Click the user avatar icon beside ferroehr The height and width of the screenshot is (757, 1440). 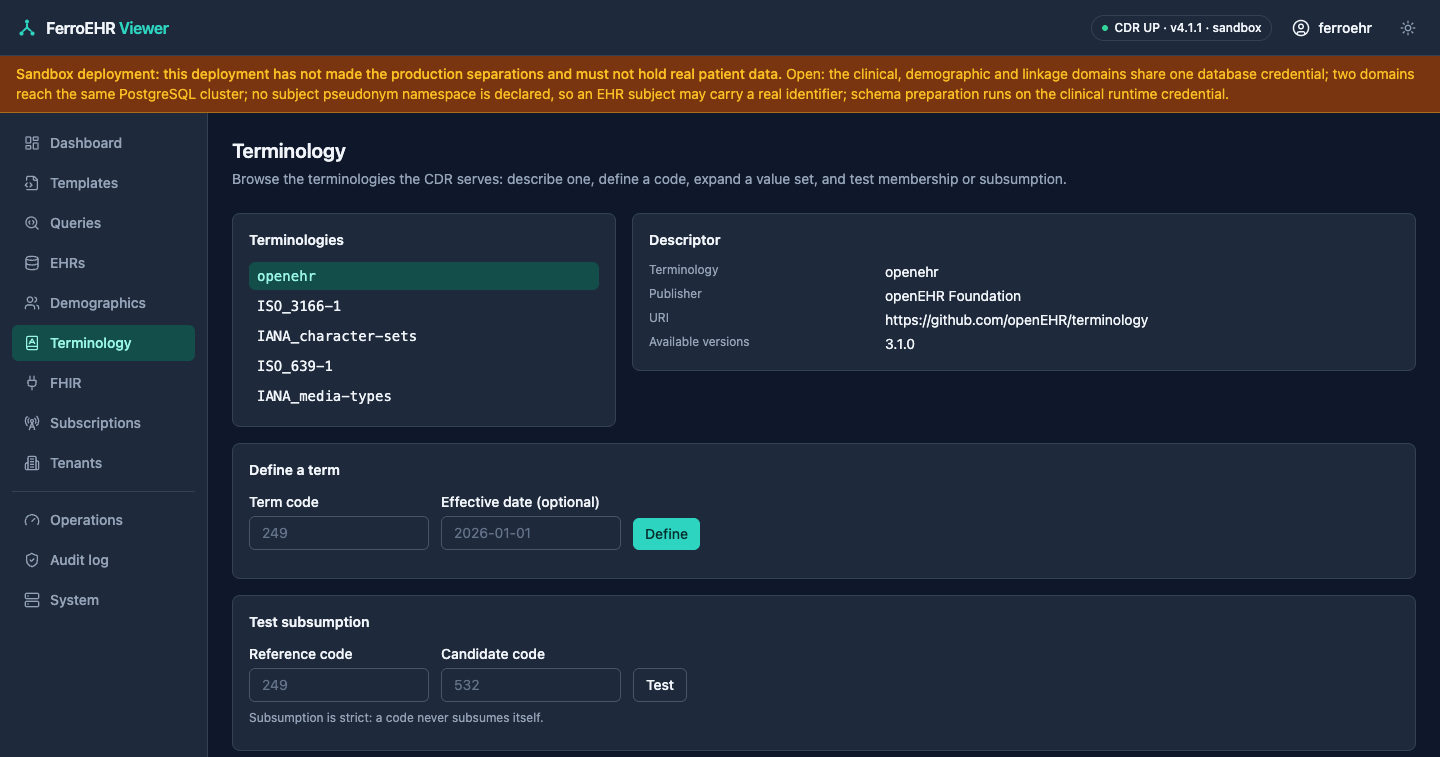click(1301, 28)
